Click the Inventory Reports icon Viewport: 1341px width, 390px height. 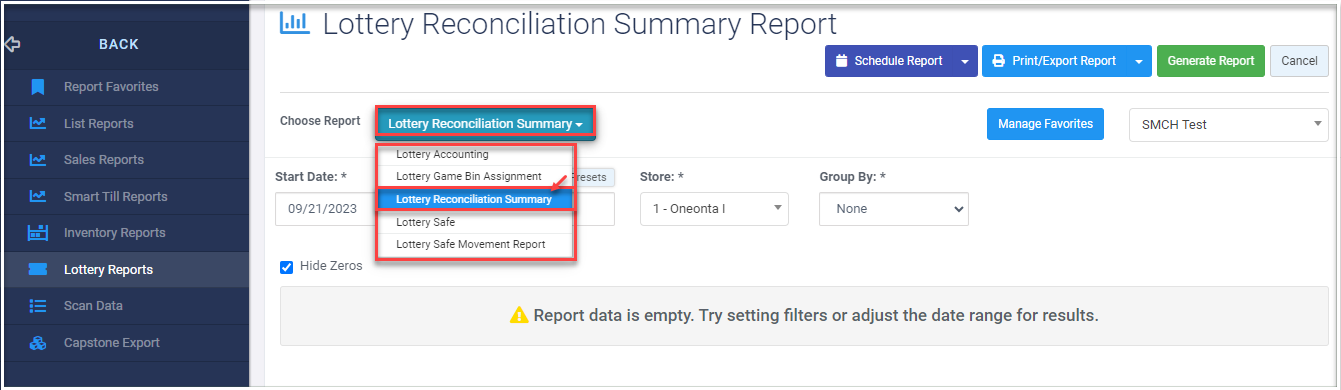tap(38, 233)
